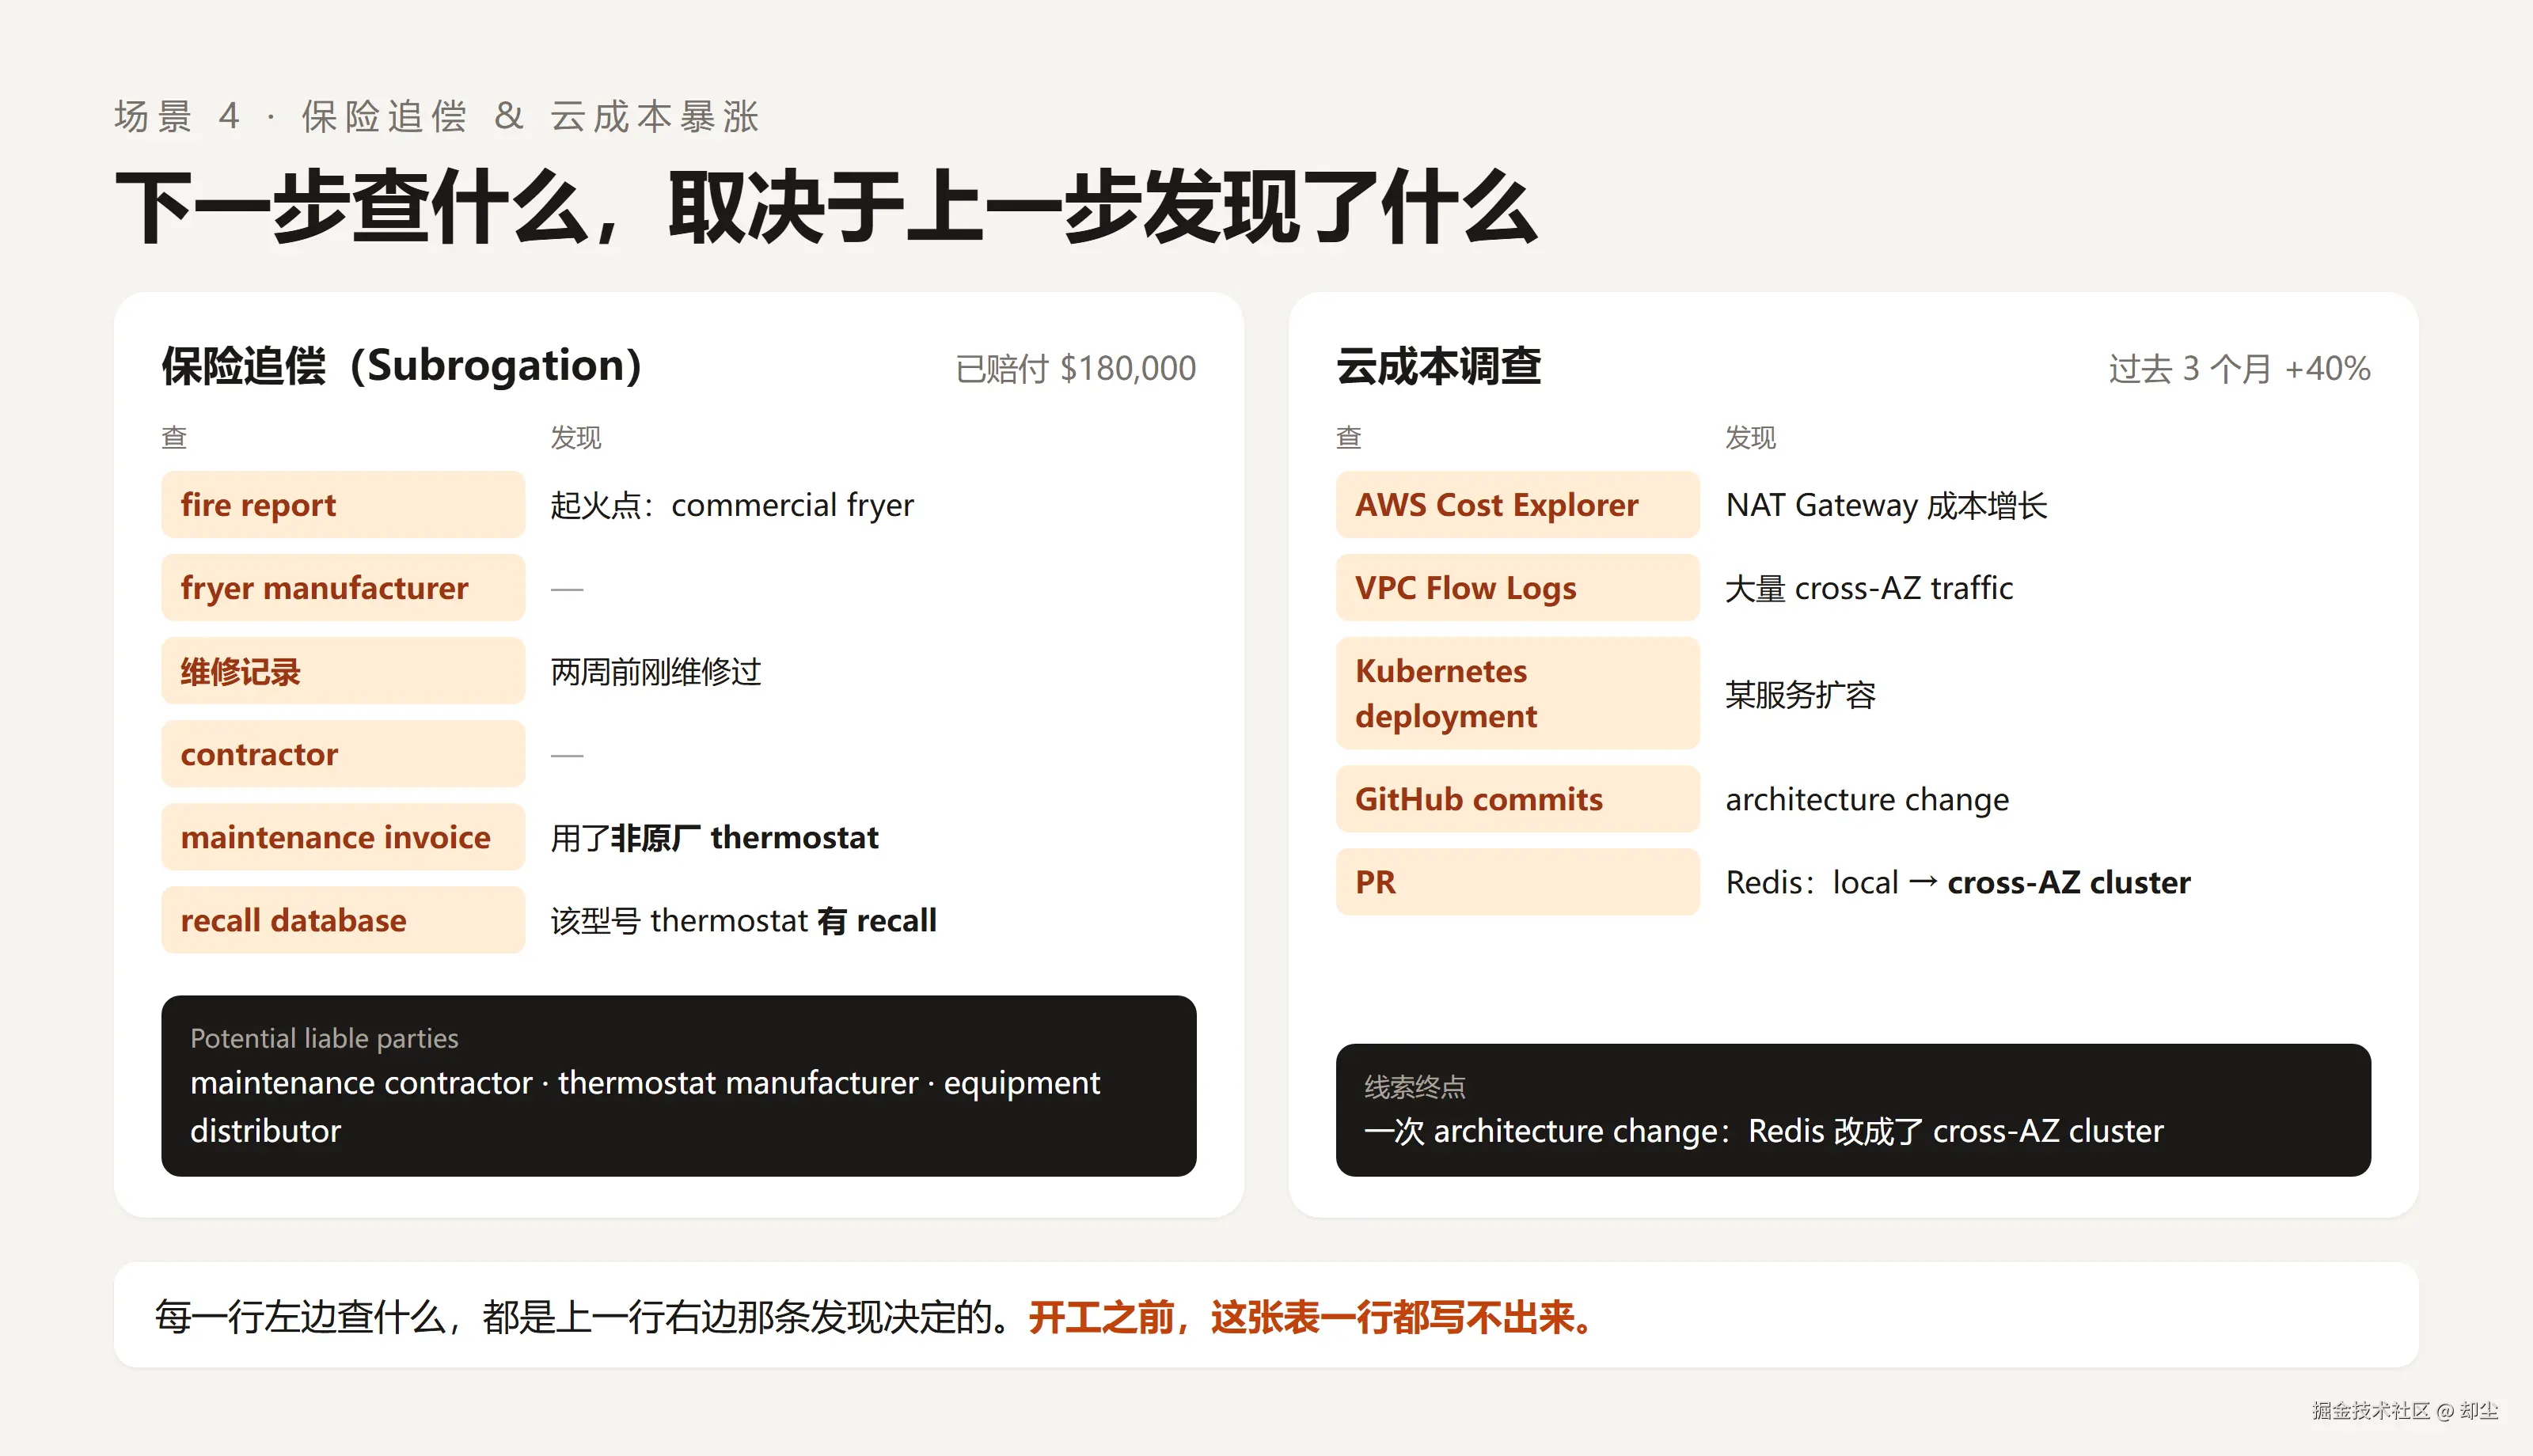
Task: Click the text '过去 3 个月 +40%'
Action: [2239, 369]
